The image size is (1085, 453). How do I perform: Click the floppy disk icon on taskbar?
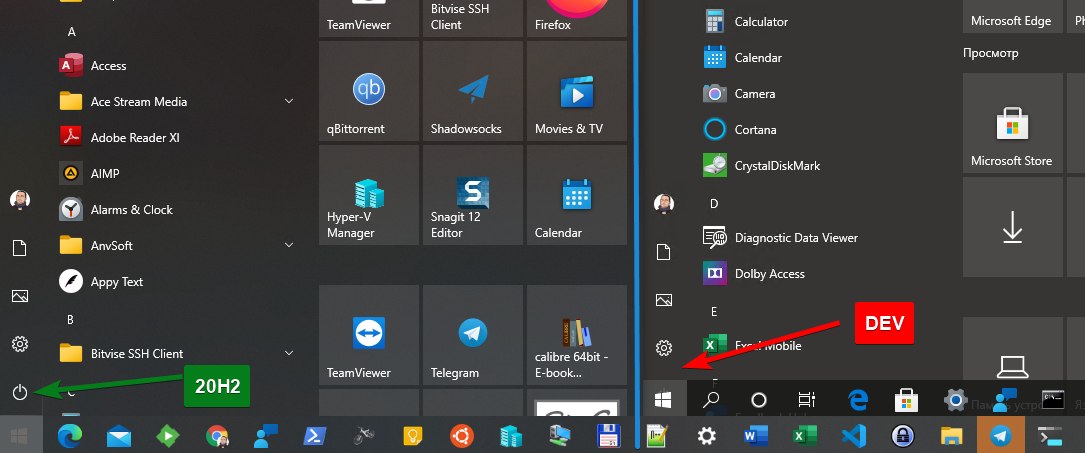point(608,435)
